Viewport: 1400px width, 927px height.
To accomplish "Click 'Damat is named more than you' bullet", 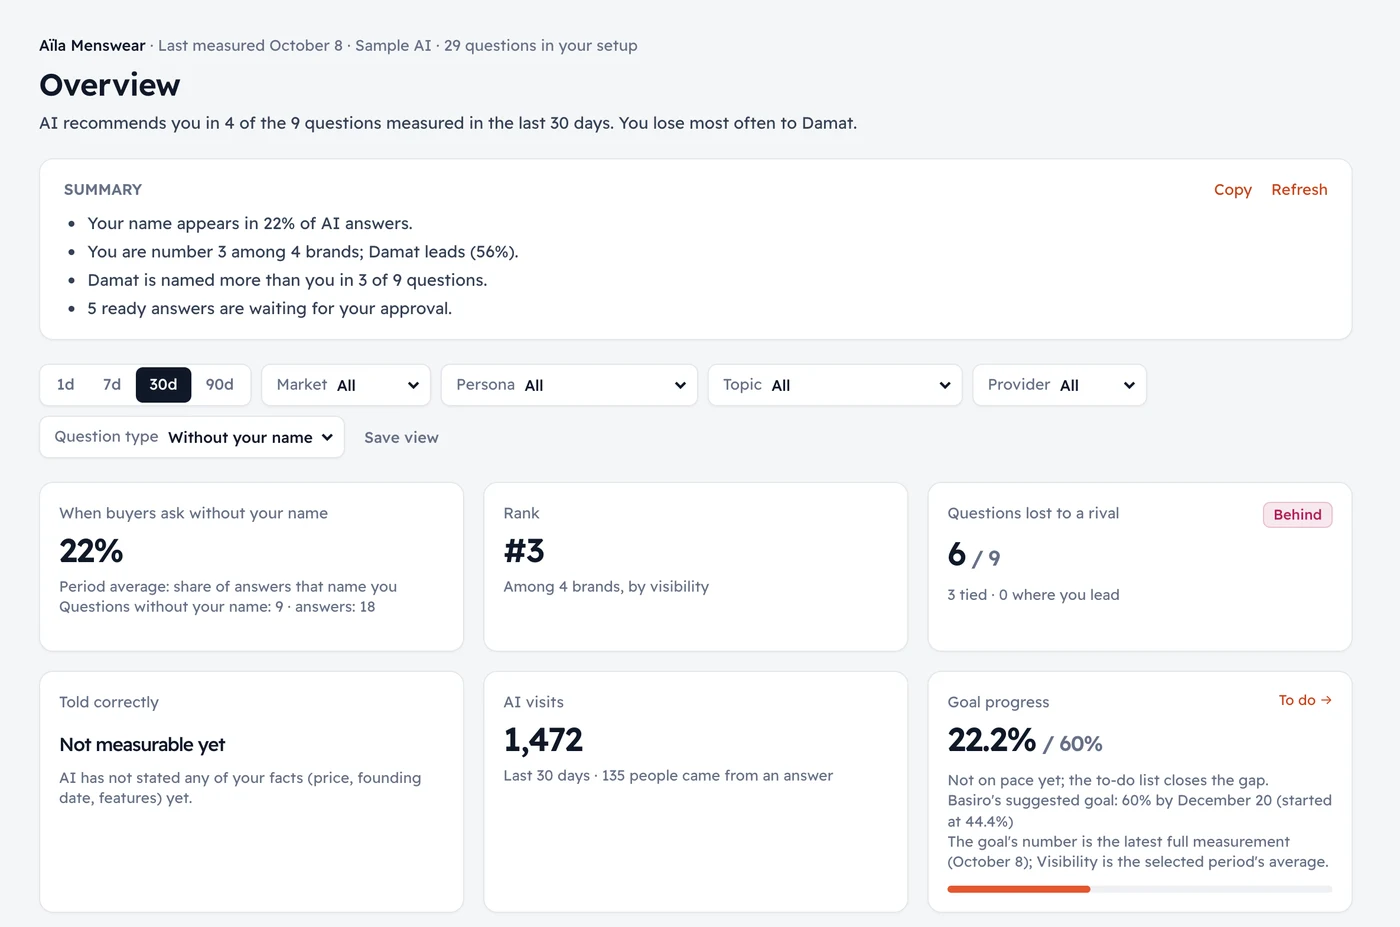I will point(287,281).
